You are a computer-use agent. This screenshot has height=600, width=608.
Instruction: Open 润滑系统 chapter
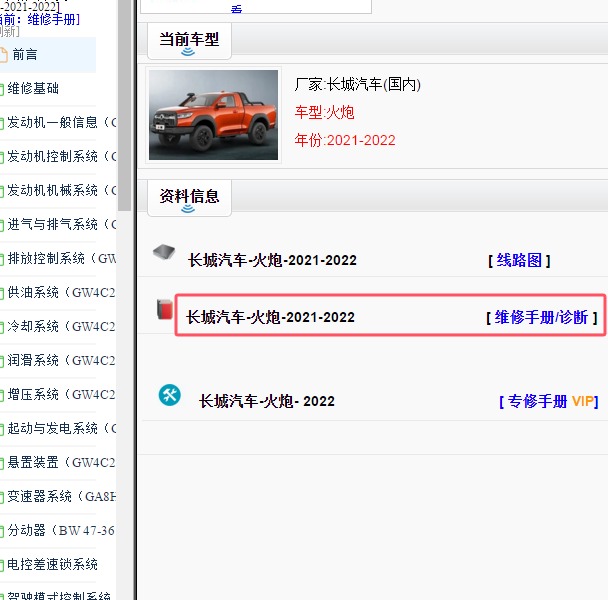click(x=61, y=360)
